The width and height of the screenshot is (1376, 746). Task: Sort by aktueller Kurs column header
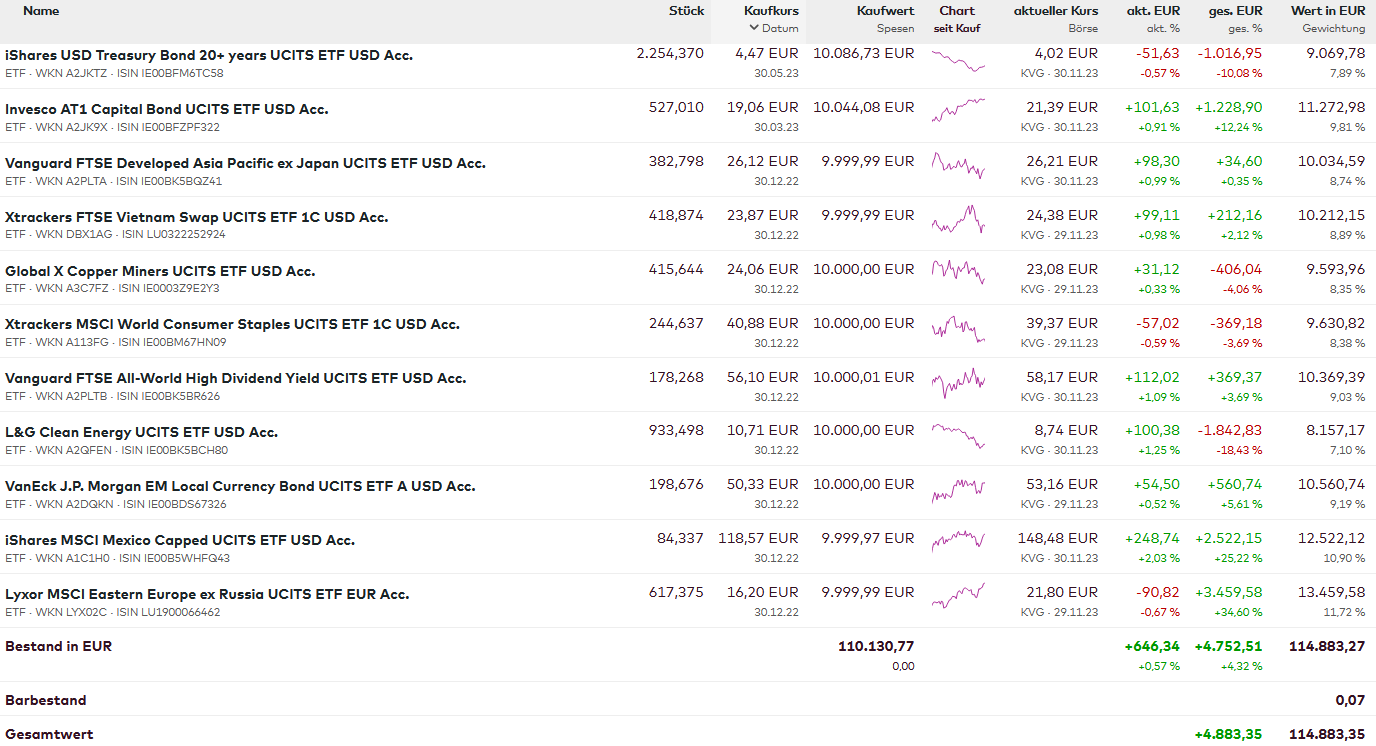click(1055, 11)
